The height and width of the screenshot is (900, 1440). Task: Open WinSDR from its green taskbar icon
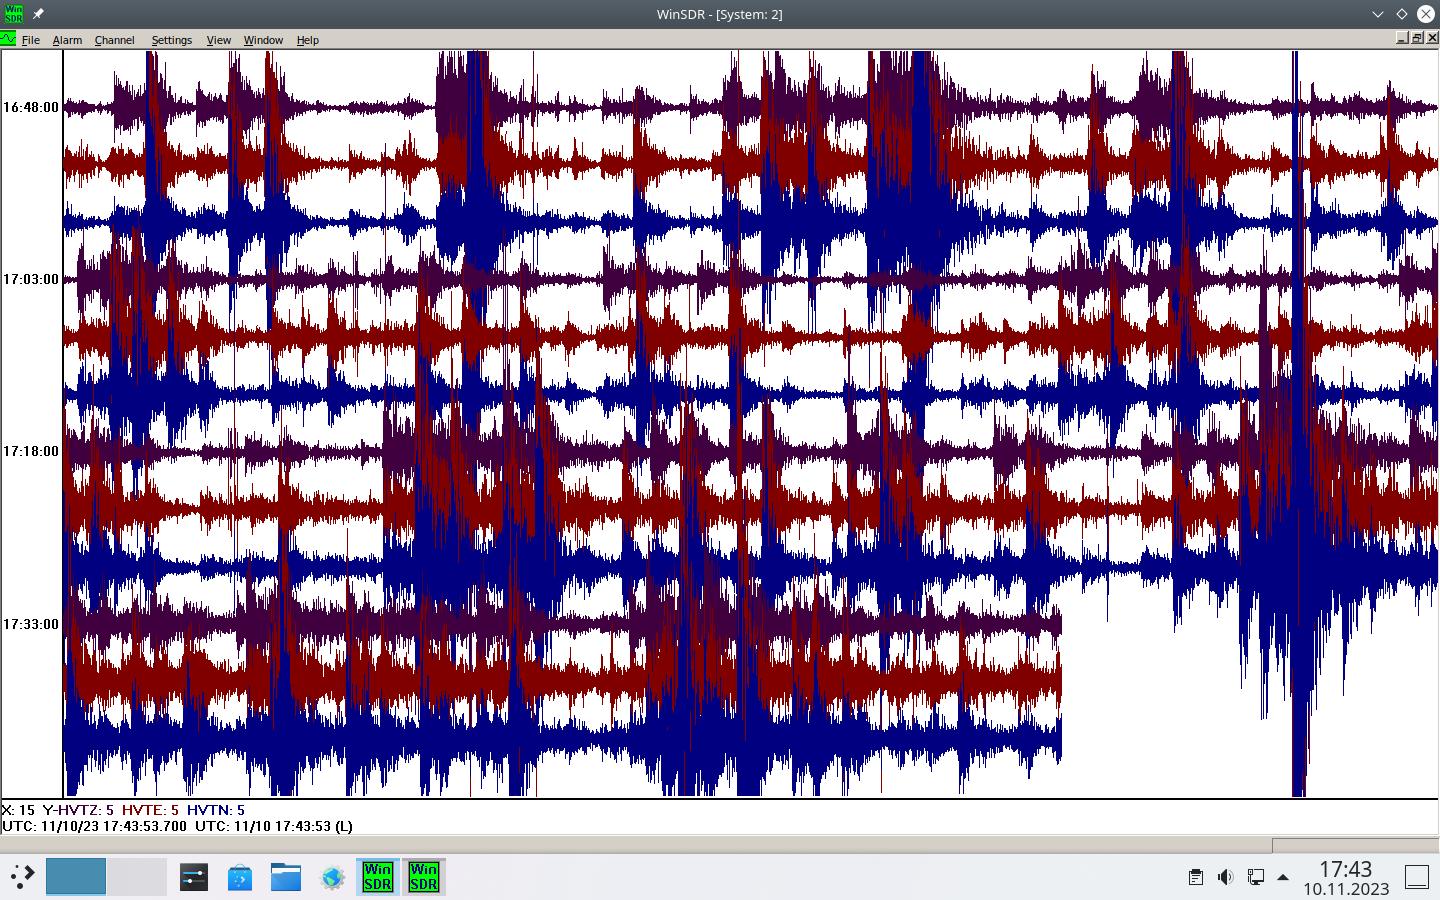pyautogui.click(x=377, y=877)
